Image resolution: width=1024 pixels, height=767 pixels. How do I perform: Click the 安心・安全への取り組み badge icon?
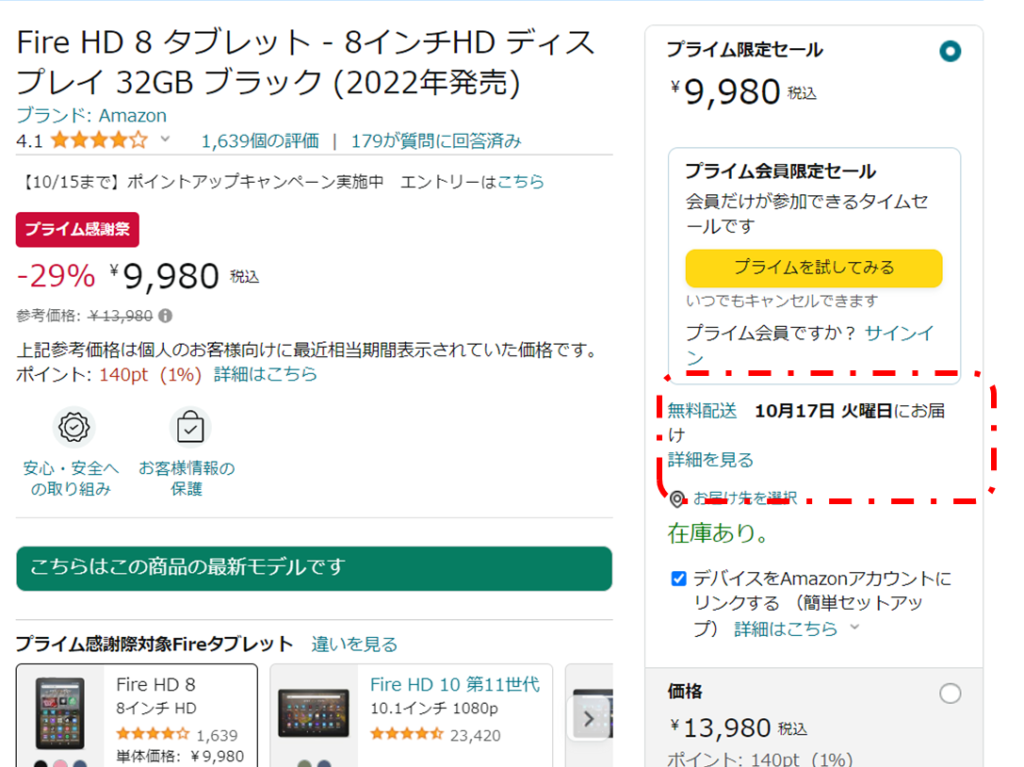coord(74,427)
